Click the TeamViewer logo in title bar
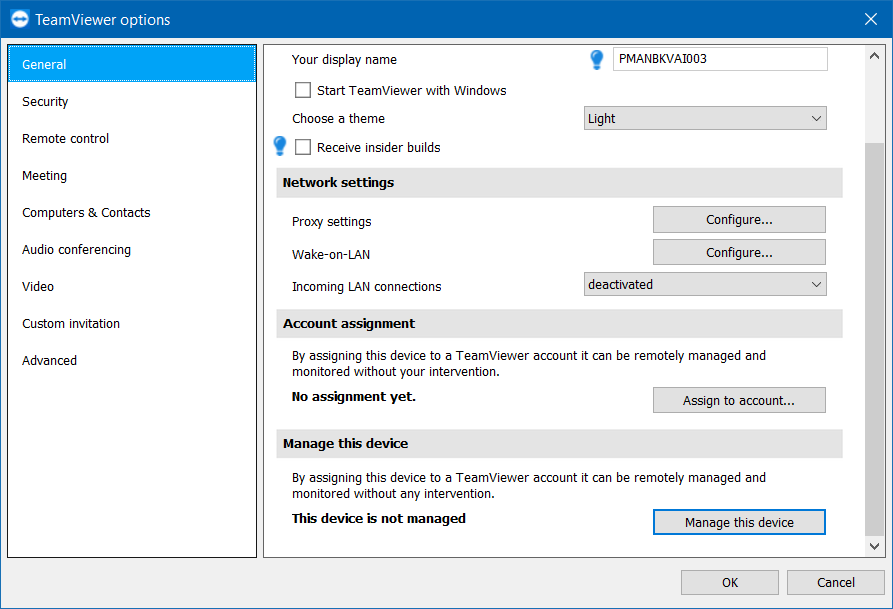The image size is (893, 609). [x=20, y=19]
